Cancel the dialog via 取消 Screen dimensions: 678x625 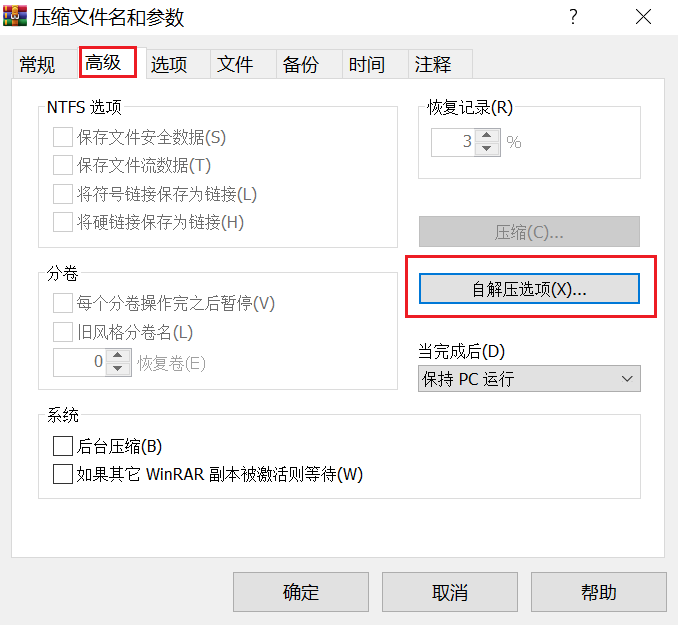[x=450, y=592]
